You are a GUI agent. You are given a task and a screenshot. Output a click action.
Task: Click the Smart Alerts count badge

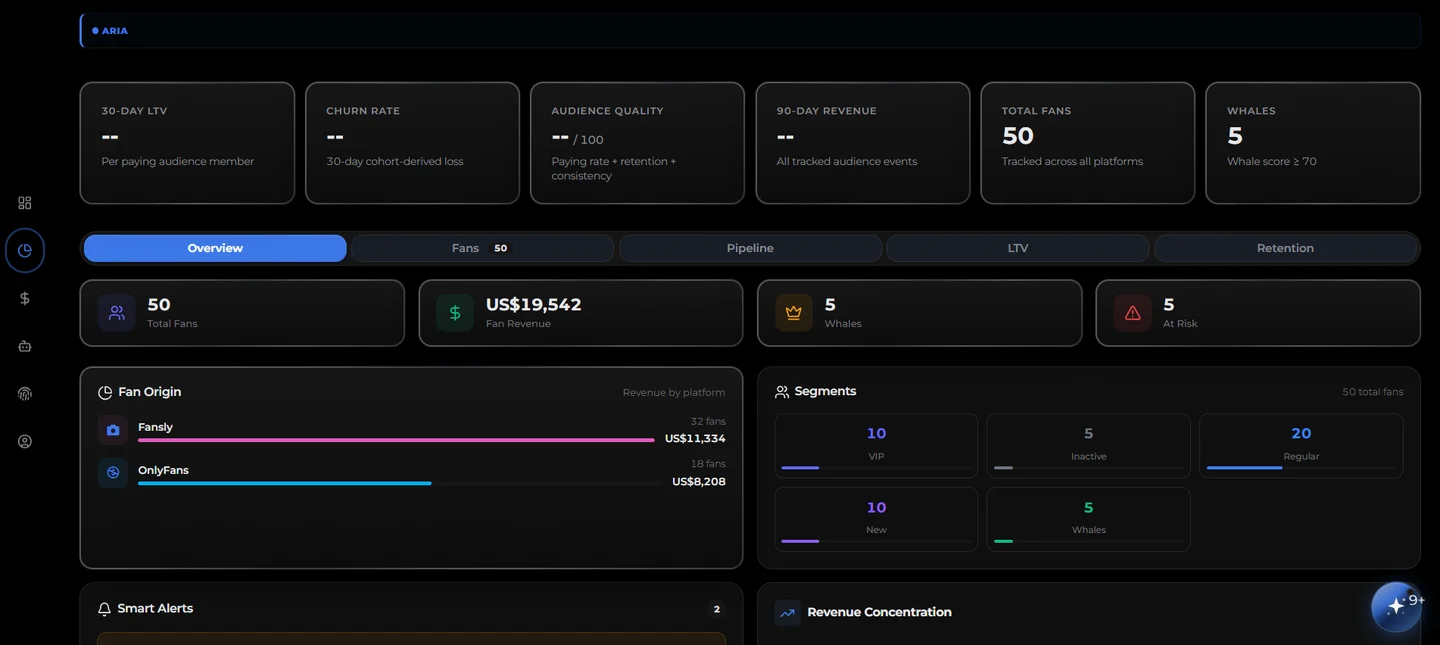coord(716,609)
